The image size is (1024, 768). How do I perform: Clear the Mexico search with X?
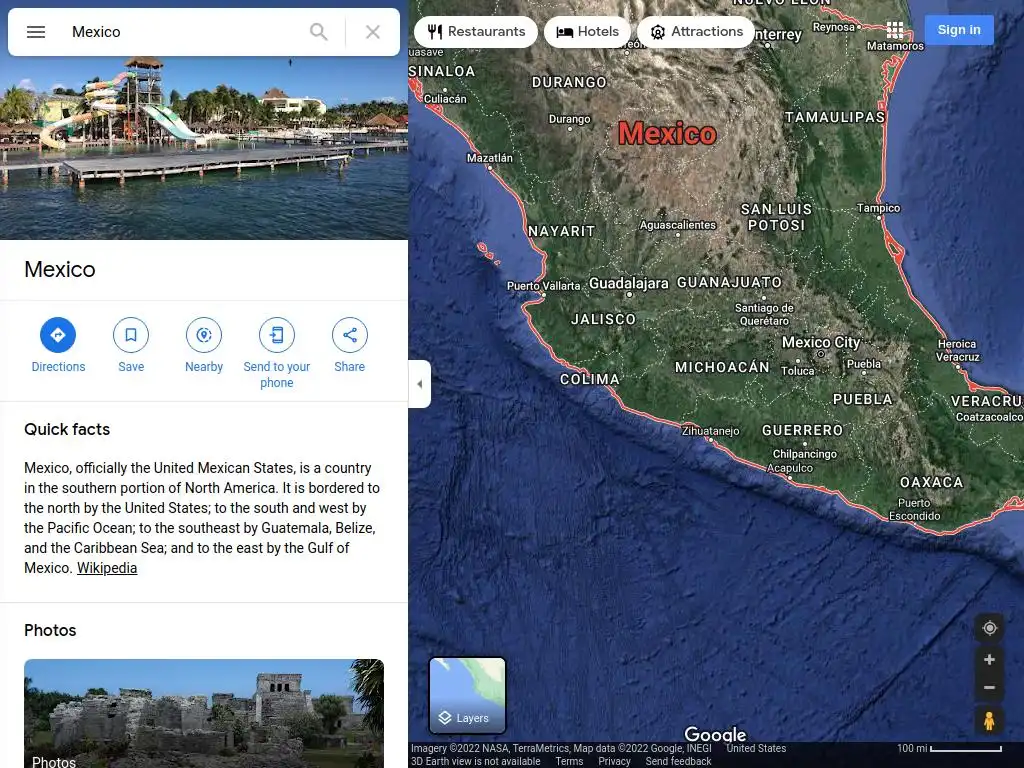coord(373,31)
